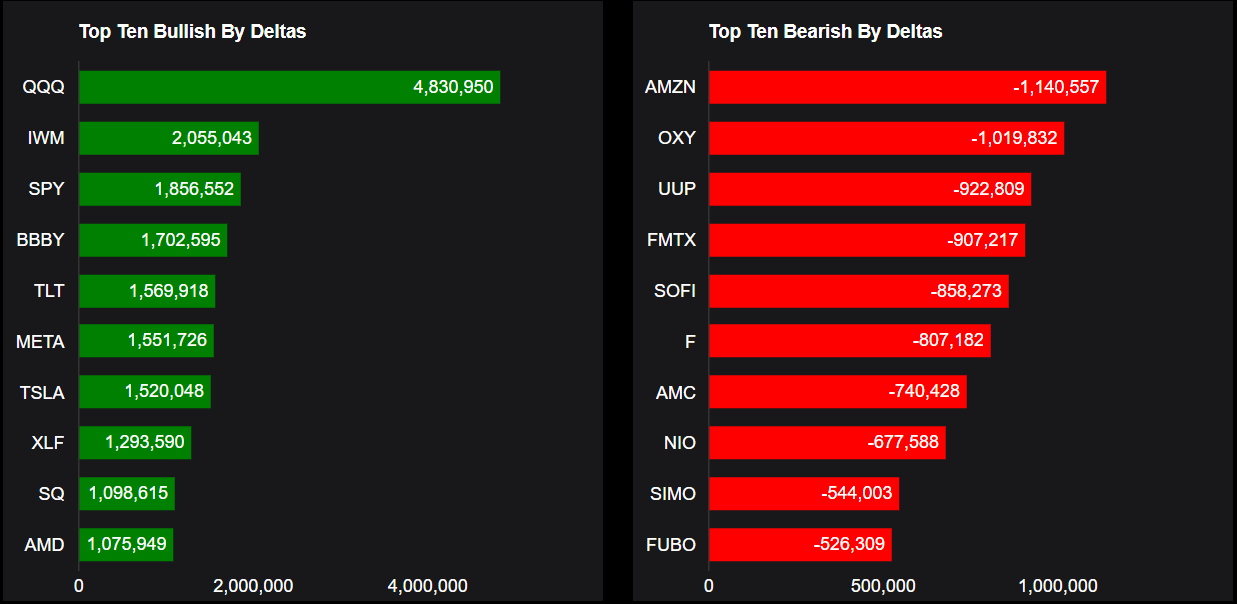Click the BBBY ticker label
The width and height of the screenshot is (1237, 604).
(41, 240)
